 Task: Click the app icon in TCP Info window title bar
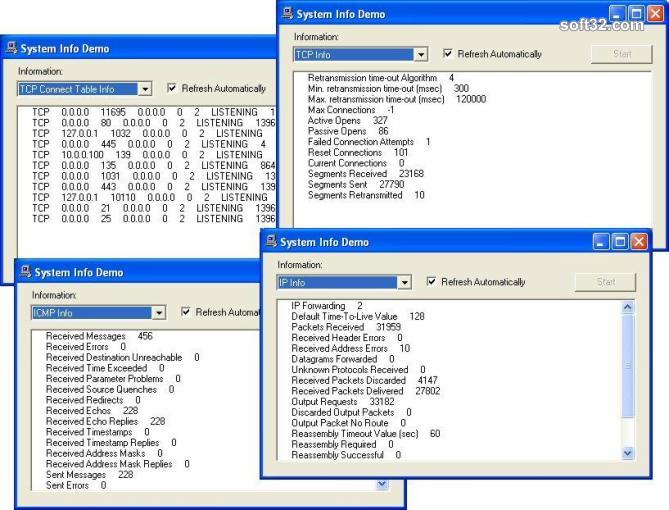click(288, 14)
